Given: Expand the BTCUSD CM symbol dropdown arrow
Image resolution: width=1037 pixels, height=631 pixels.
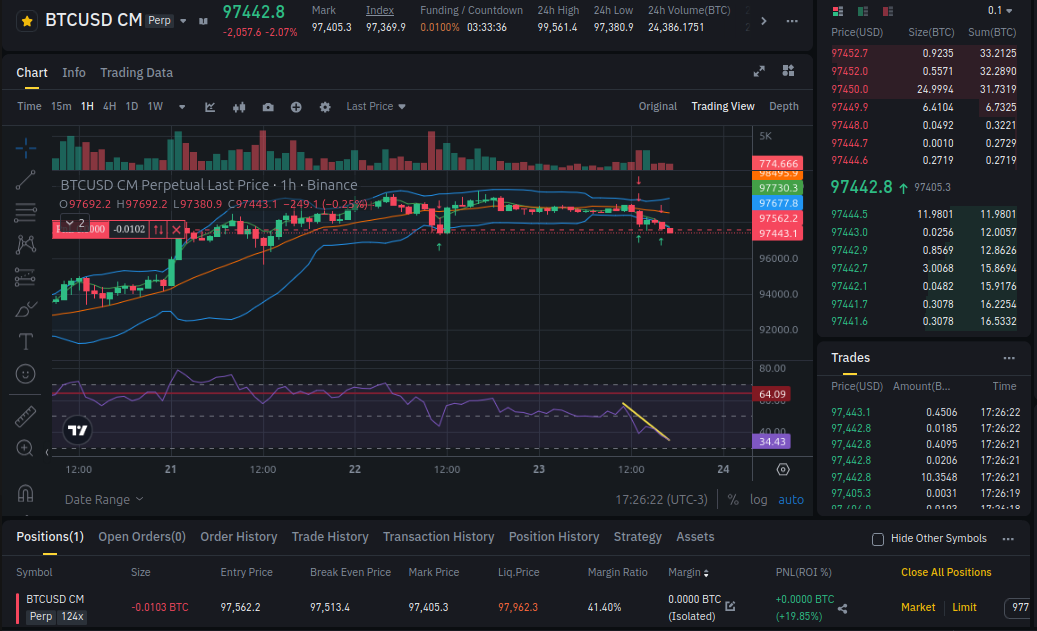Looking at the screenshot, I should pos(183,21).
